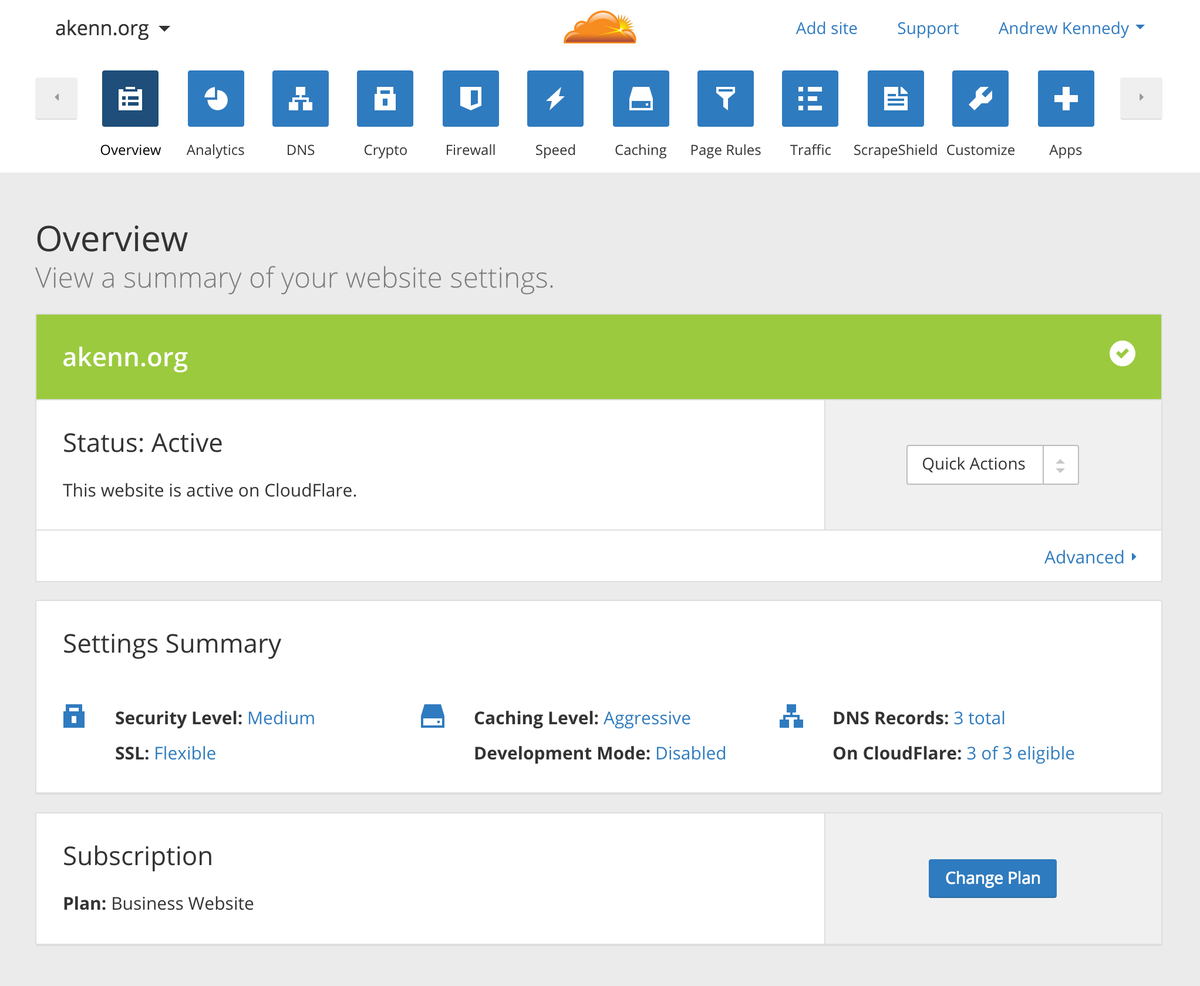
Task: Click 'This website is active on CloudFlare.' text
Action: pos(210,490)
